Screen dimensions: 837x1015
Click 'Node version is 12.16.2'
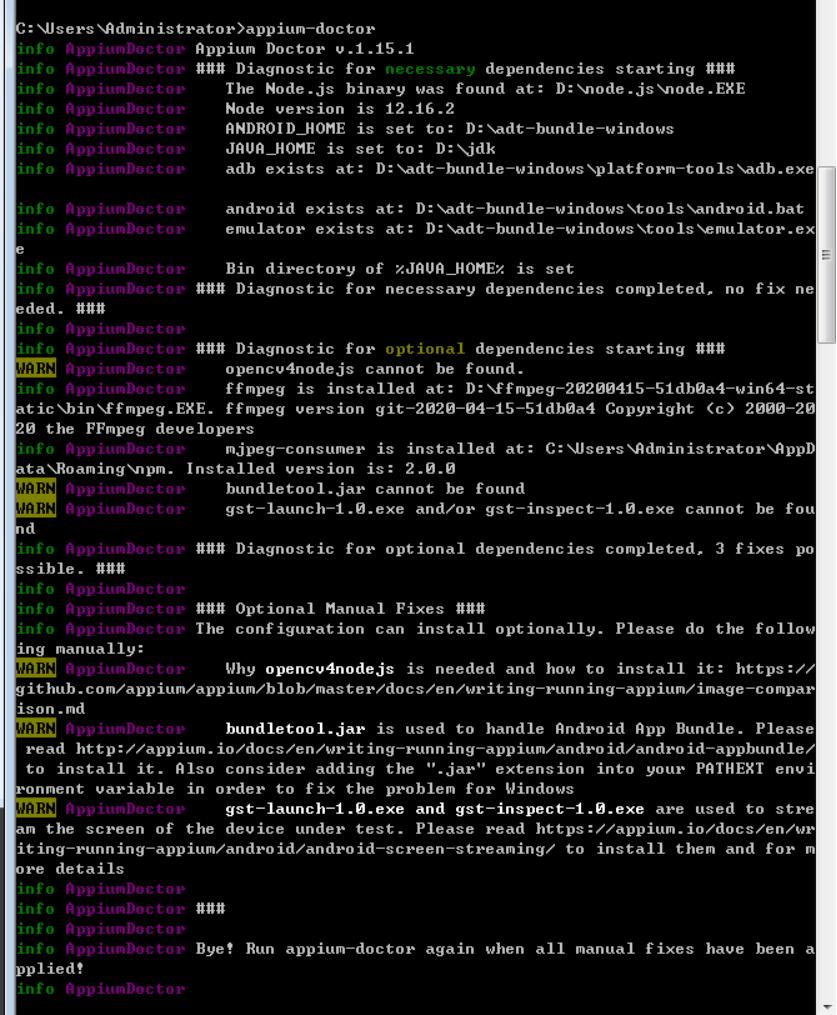coord(340,109)
